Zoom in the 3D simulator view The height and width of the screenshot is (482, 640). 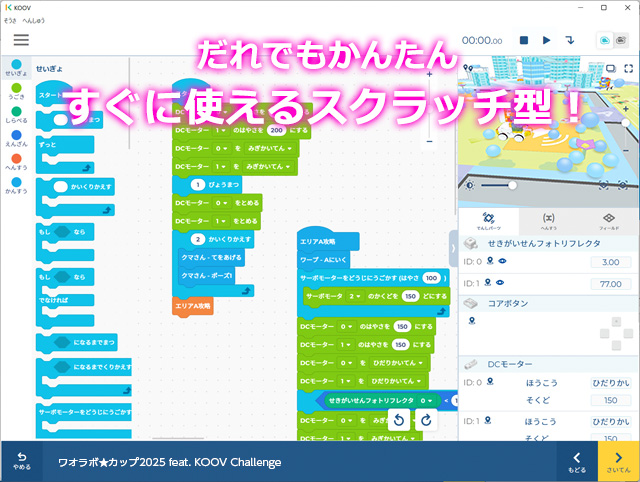coord(625,109)
